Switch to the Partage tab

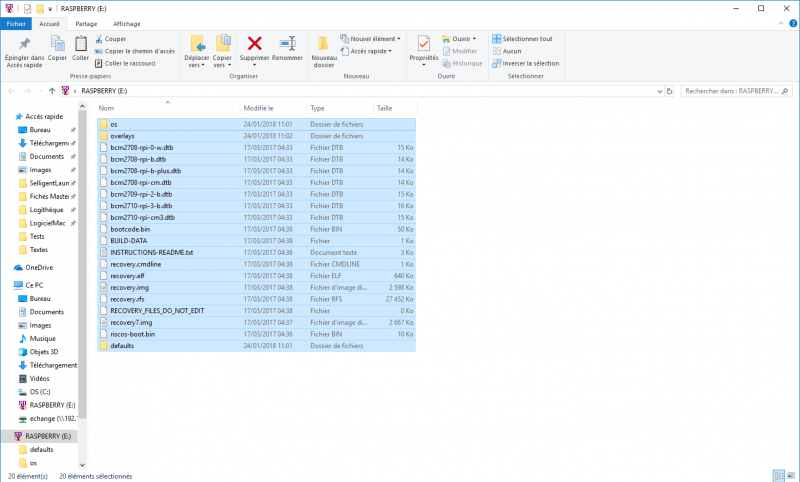click(86, 23)
